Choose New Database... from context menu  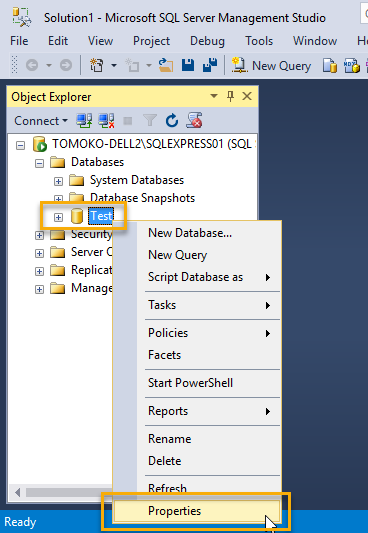pyautogui.click(x=197, y=233)
